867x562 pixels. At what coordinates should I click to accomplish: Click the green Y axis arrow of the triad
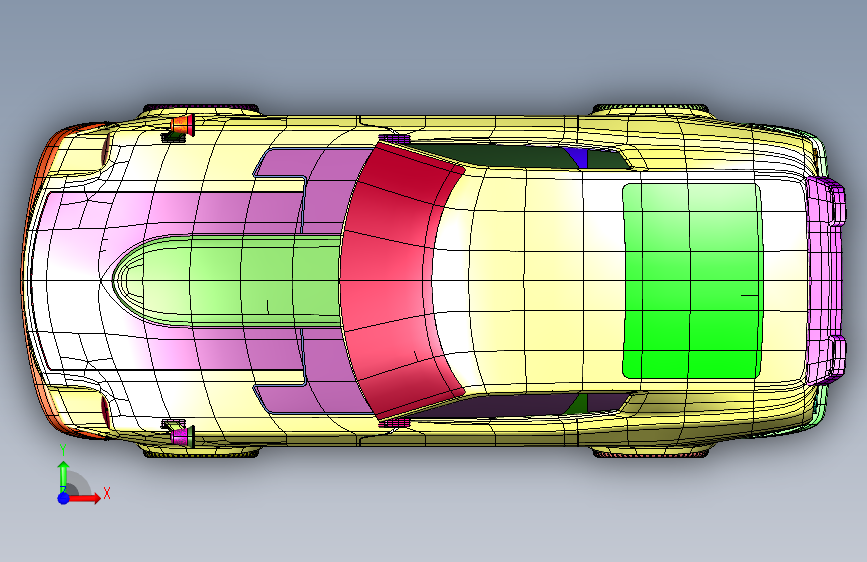tap(63, 475)
